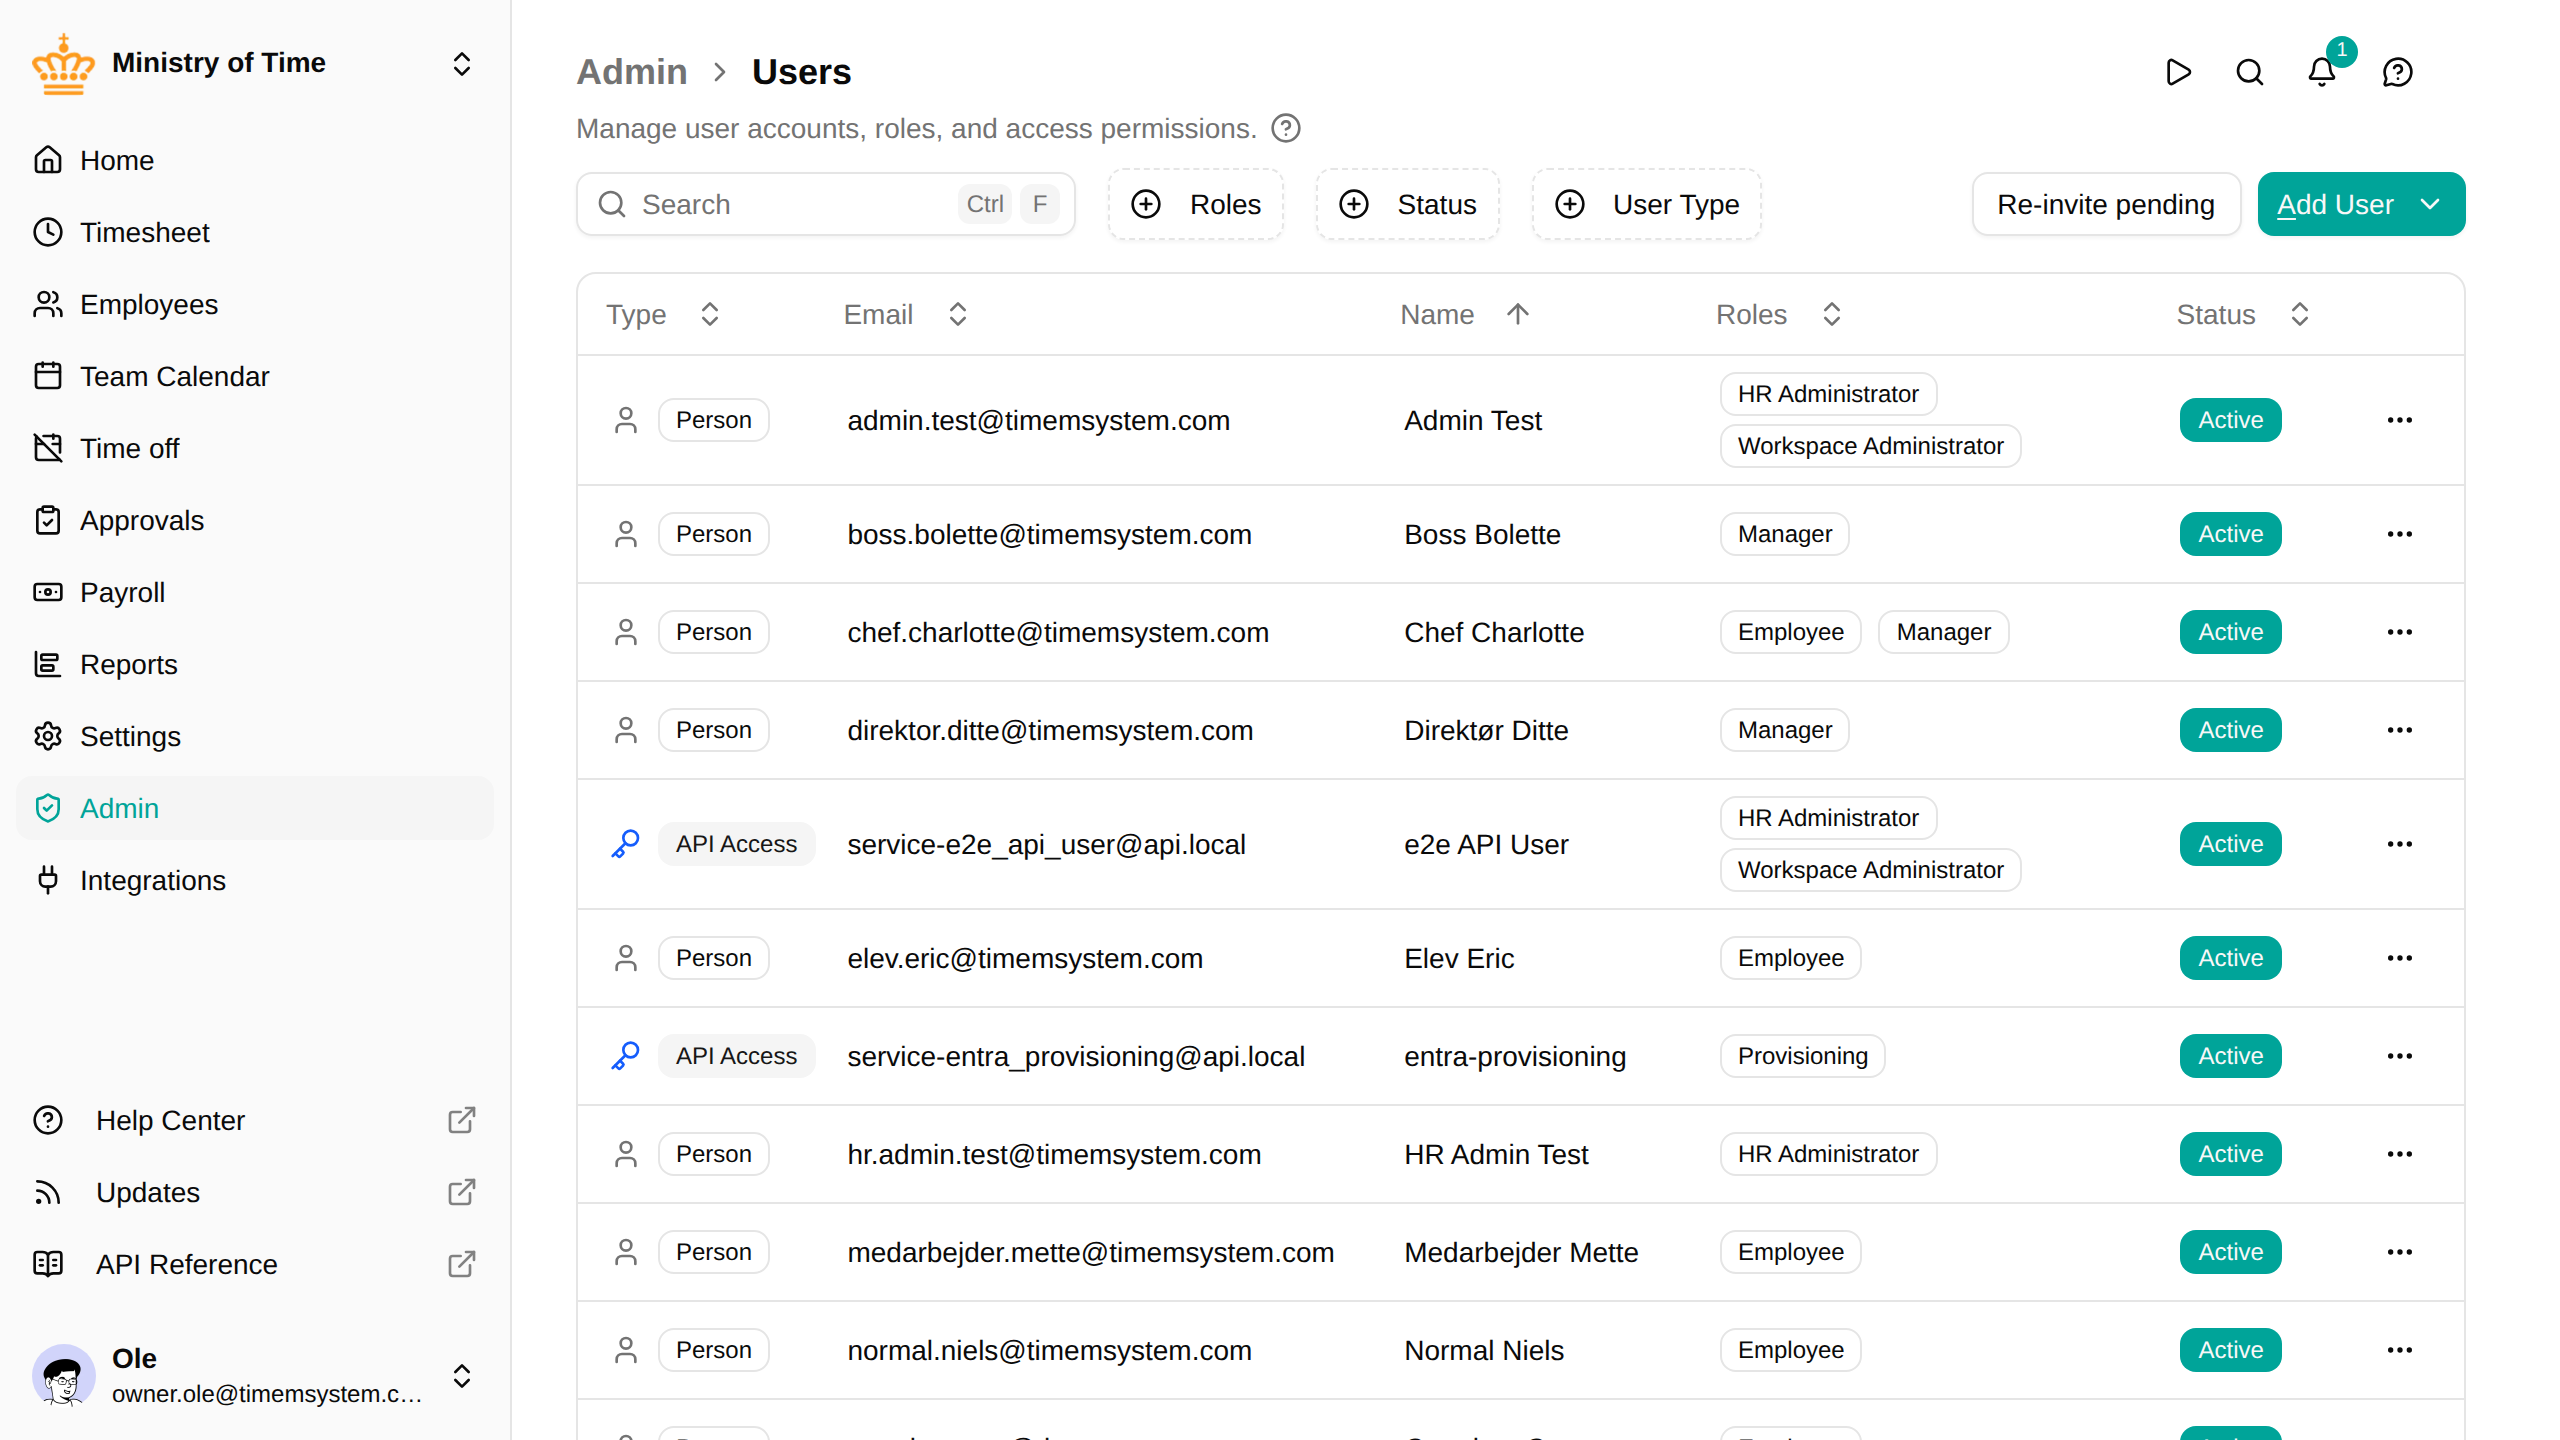Image resolution: width=2560 pixels, height=1440 pixels.
Task: Click key icon for e2e API User
Action: (626, 844)
